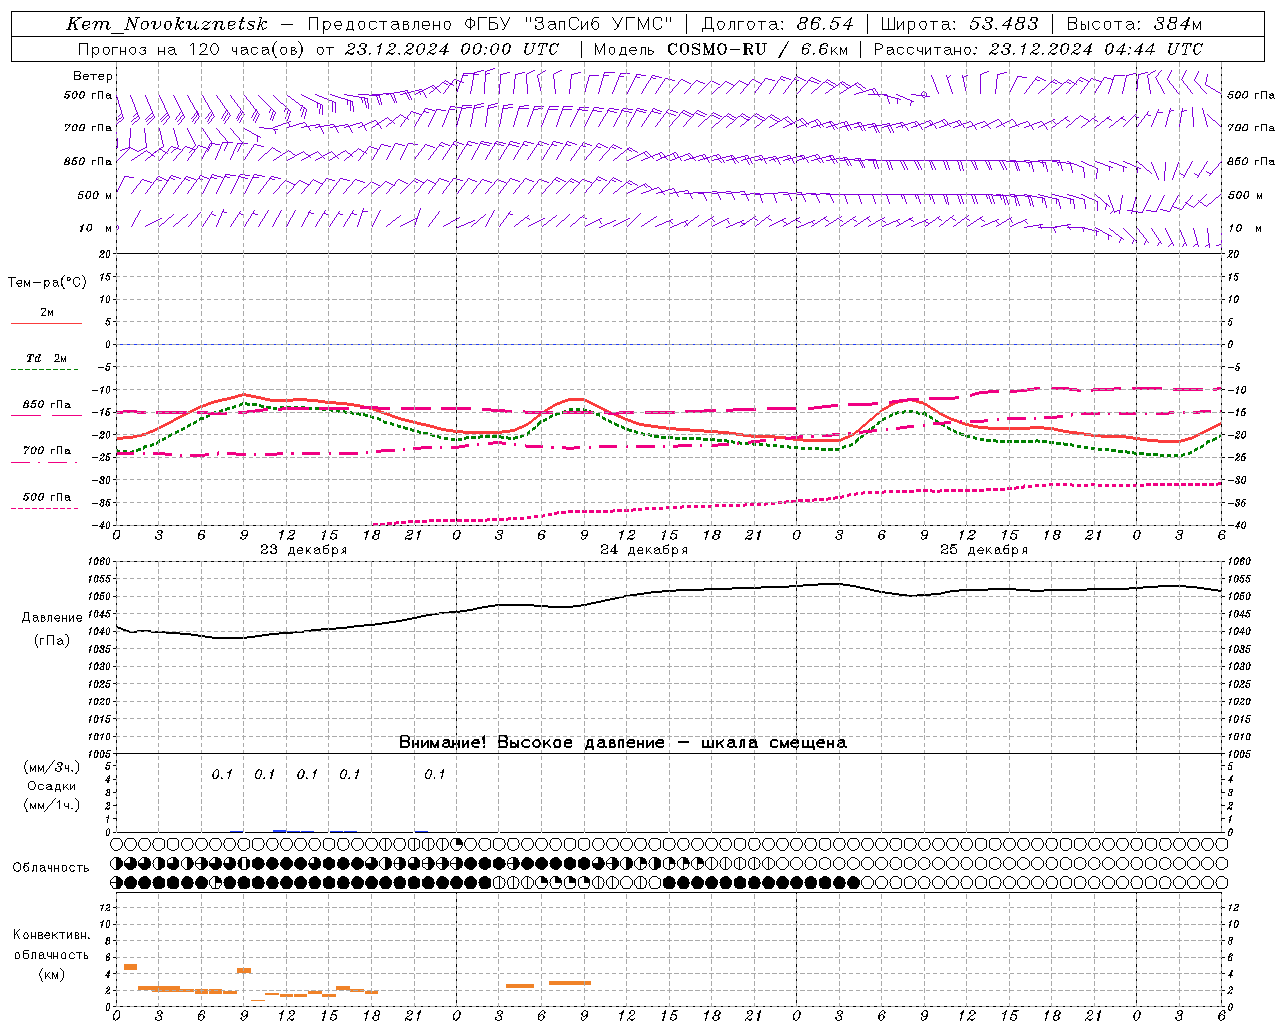Click the Осадки precipitation label
Screen dimensions: 1280x1024
pyautogui.click(x=52, y=786)
